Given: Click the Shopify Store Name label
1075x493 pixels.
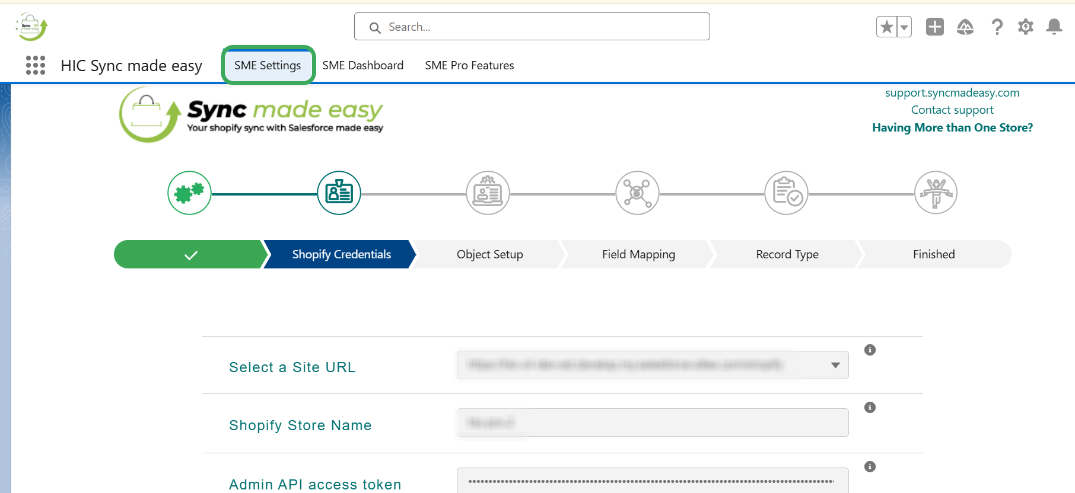Looking at the screenshot, I should tap(300, 425).
